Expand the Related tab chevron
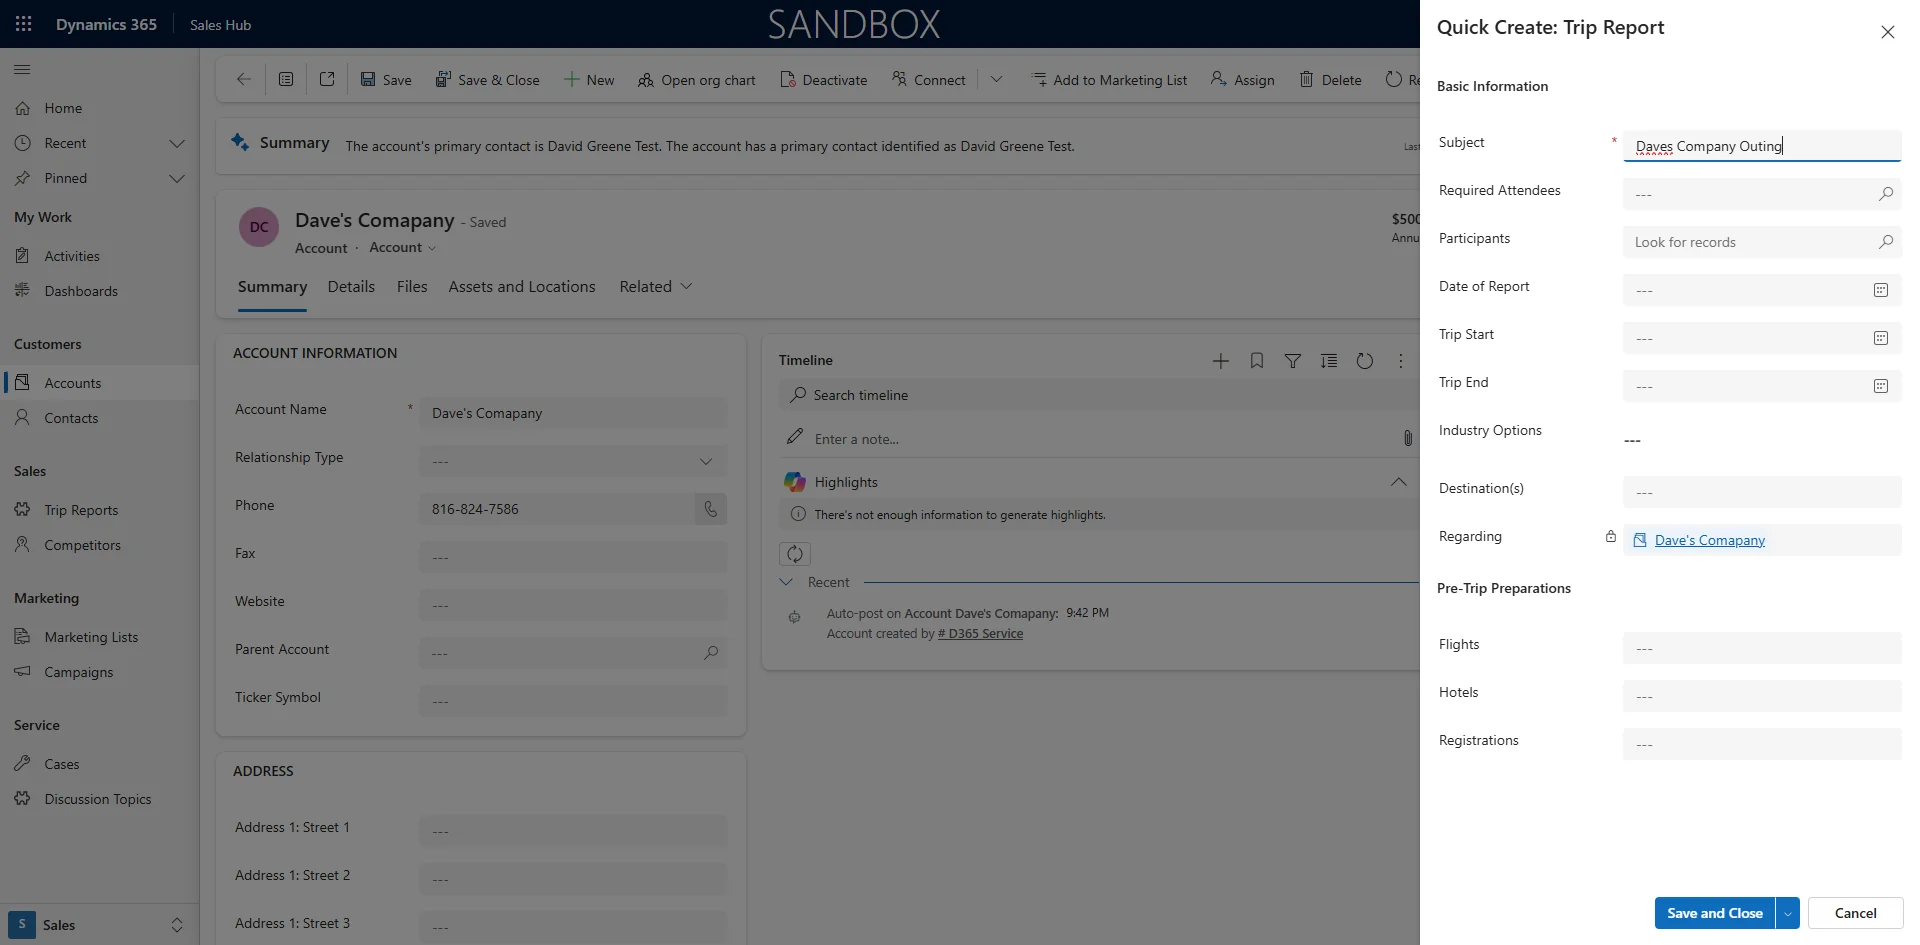 click(x=687, y=286)
